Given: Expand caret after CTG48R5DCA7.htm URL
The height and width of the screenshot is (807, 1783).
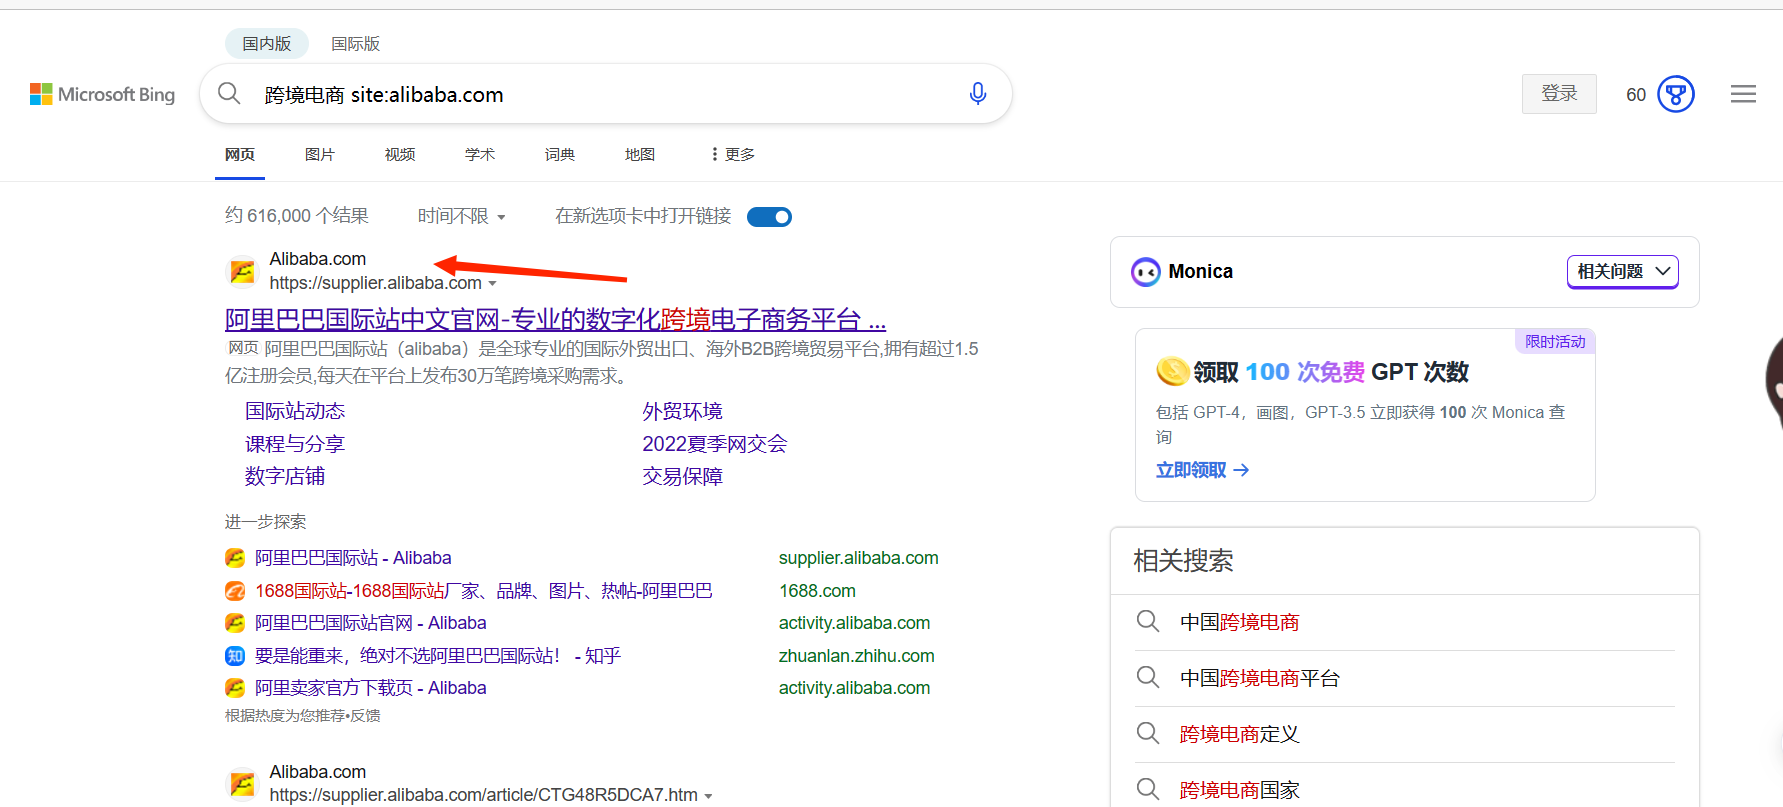Looking at the screenshot, I should [708, 796].
